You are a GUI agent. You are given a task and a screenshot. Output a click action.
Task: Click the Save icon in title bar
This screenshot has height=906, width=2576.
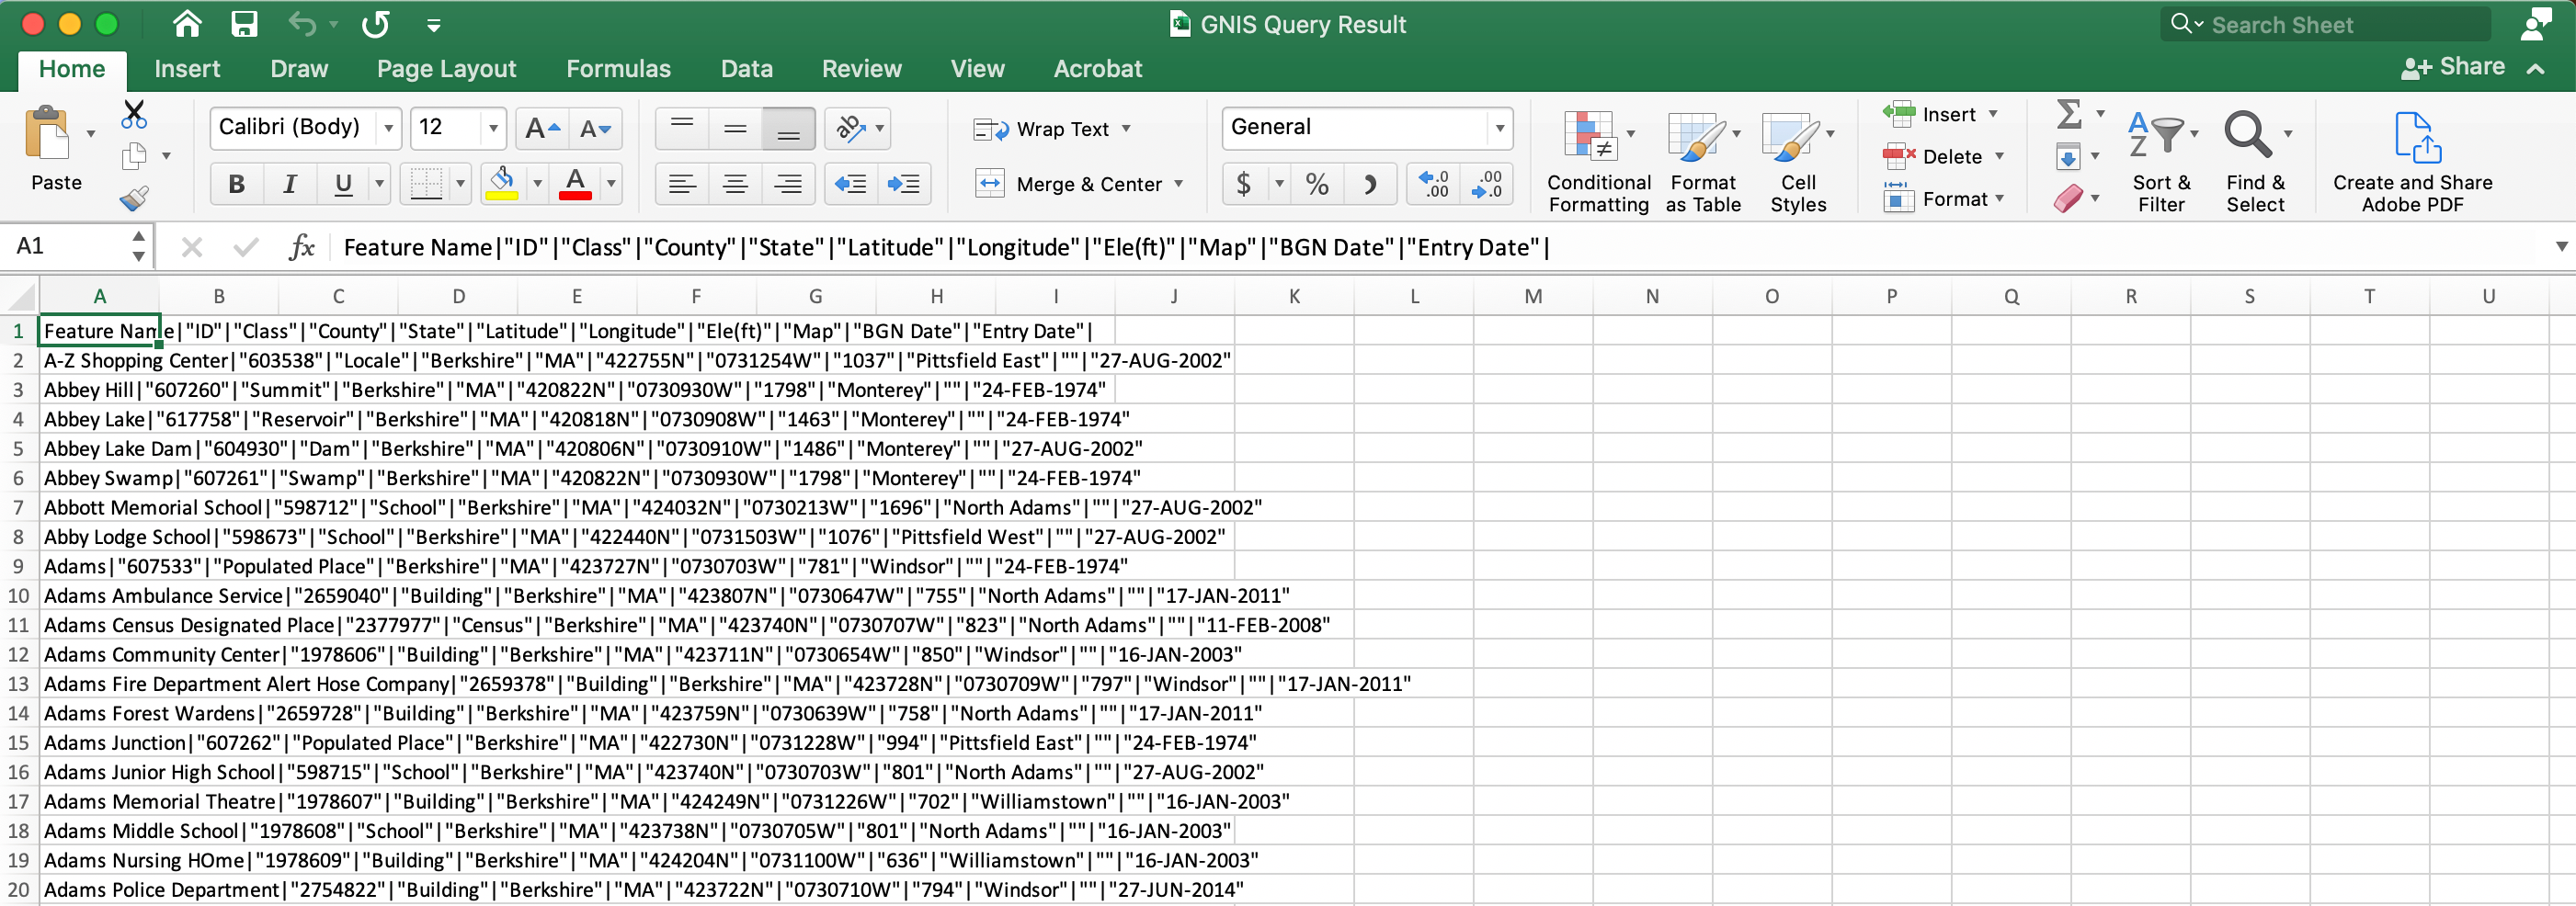pyautogui.click(x=244, y=24)
